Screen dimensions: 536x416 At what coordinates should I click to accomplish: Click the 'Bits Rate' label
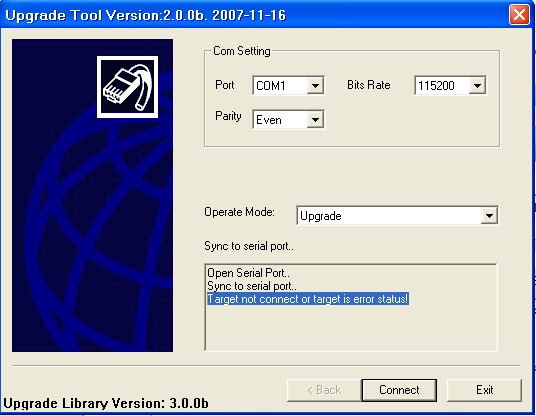click(368, 85)
